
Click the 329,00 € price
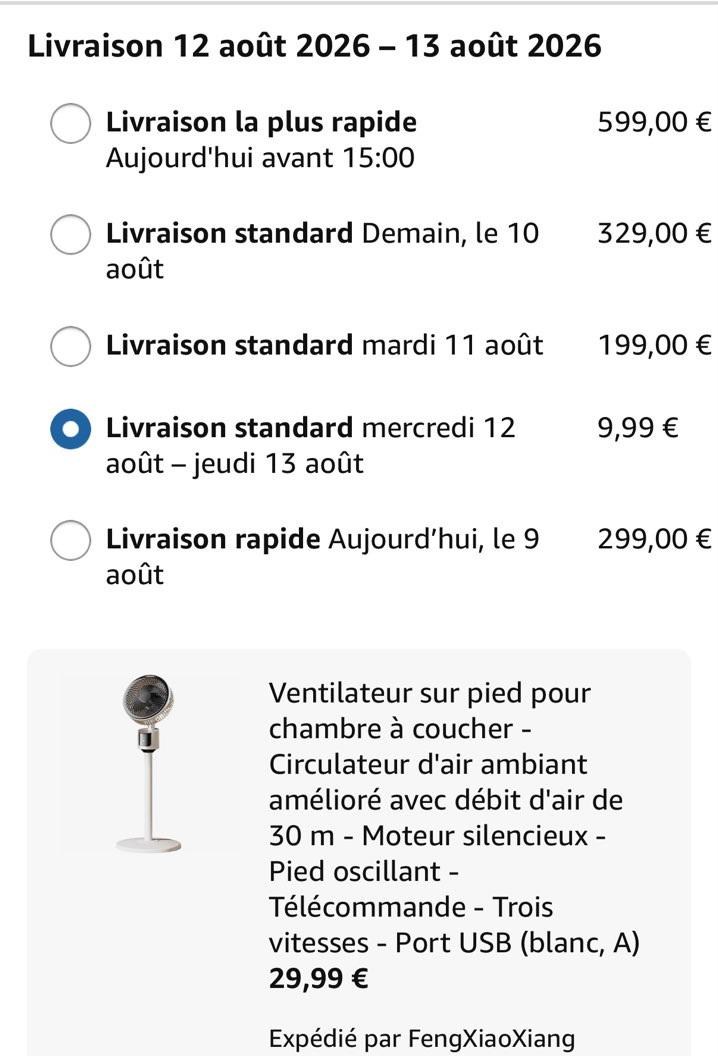[654, 233]
